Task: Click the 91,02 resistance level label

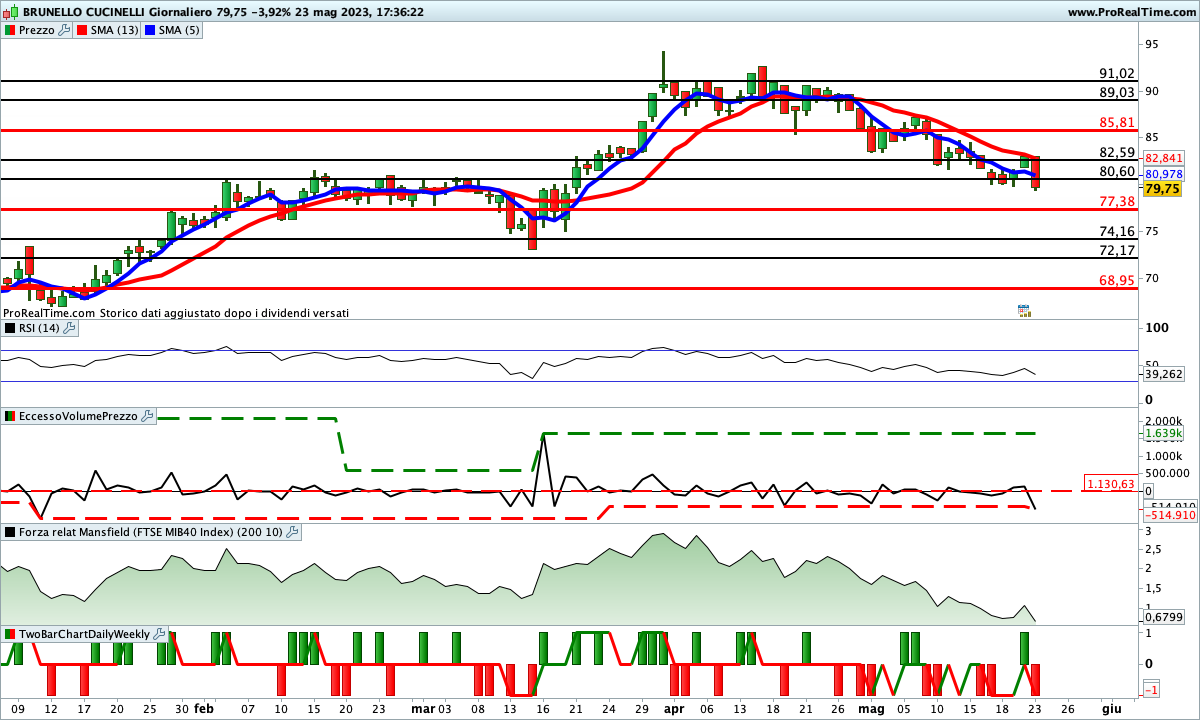Action: (x=1117, y=73)
